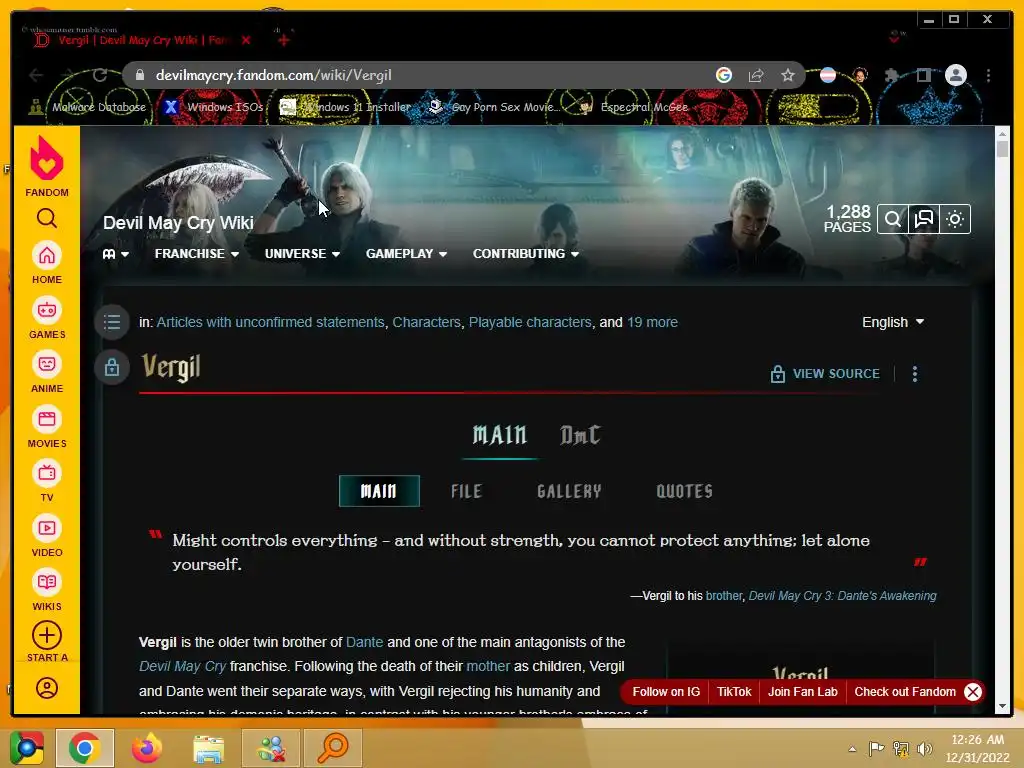This screenshot has height=768, width=1024.
Task: Open the Windows ISOs bookmark
Action: click(214, 107)
